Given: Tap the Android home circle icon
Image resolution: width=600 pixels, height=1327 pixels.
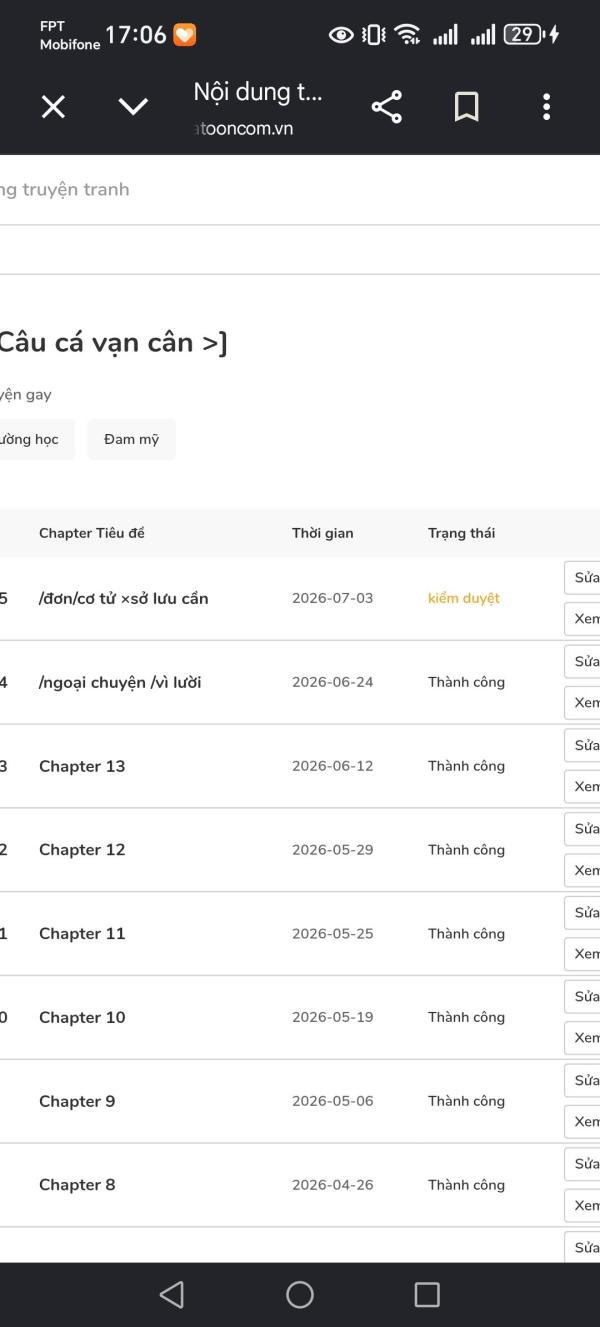Looking at the screenshot, I should pyautogui.click(x=300, y=1295).
